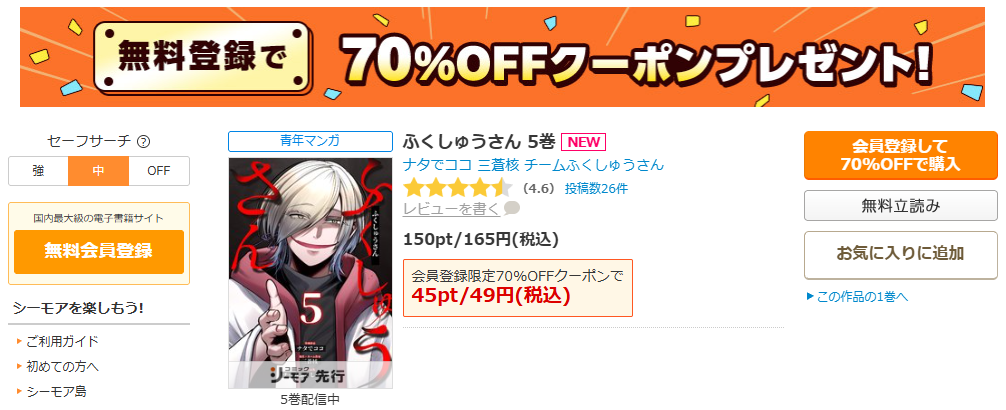The image size is (1006, 410).
Task: Open 無料立読み free preview
Action: point(901,206)
